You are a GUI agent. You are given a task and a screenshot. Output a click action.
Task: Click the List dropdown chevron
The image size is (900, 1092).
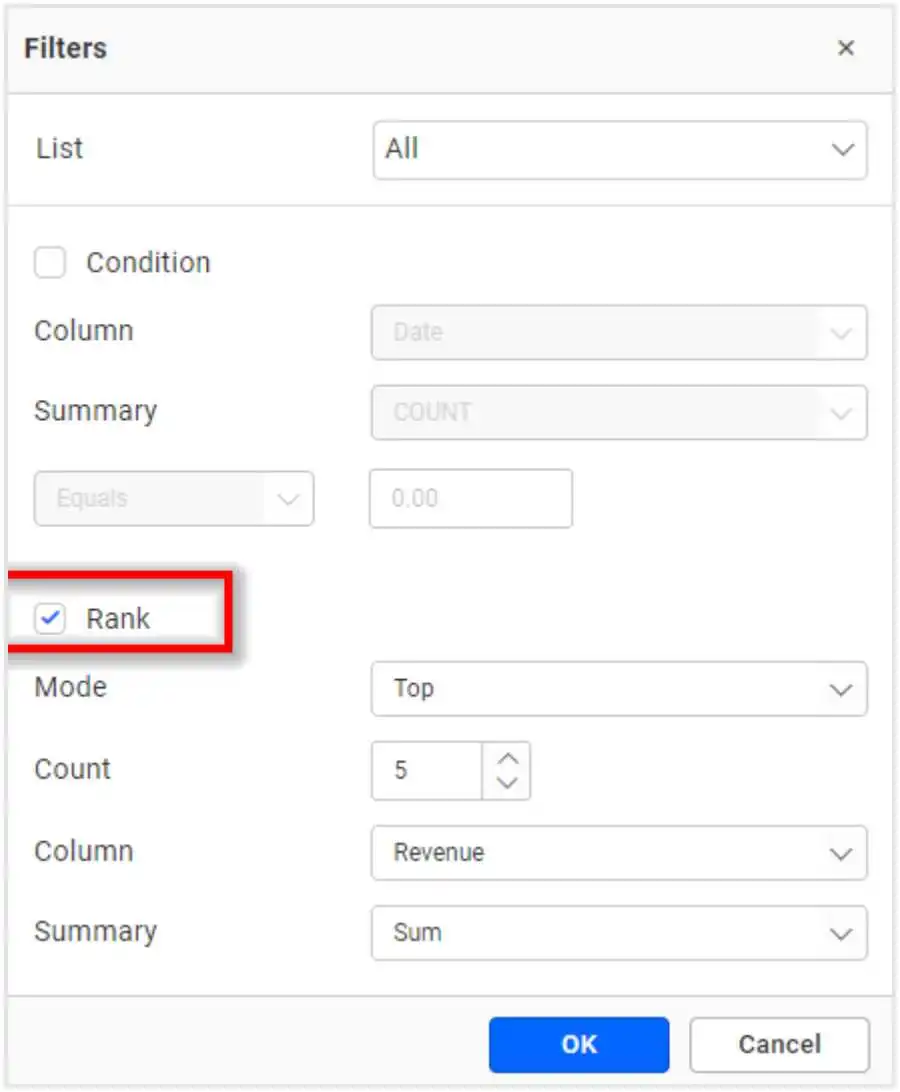pyautogui.click(x=840, y=150)
